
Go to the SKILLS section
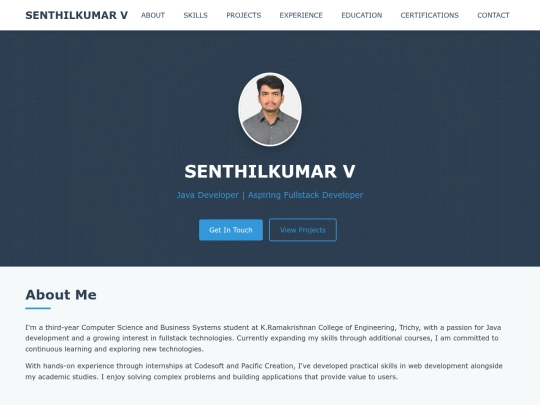click(195, 15)
